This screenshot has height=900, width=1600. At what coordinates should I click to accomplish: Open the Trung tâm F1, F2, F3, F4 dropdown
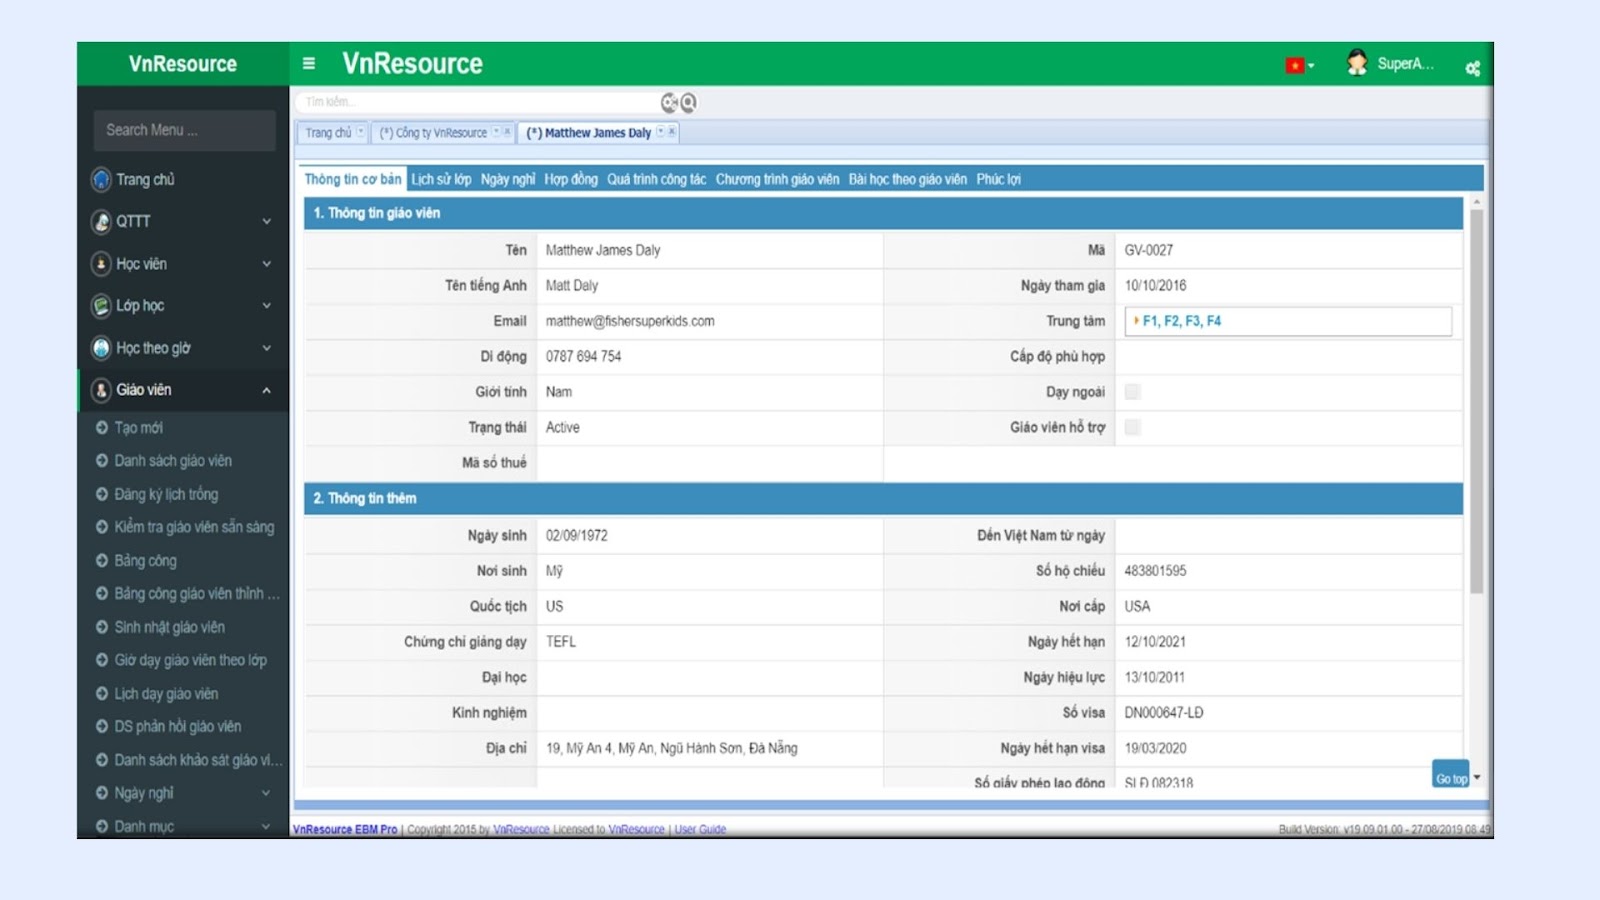tap(1287, 321)
